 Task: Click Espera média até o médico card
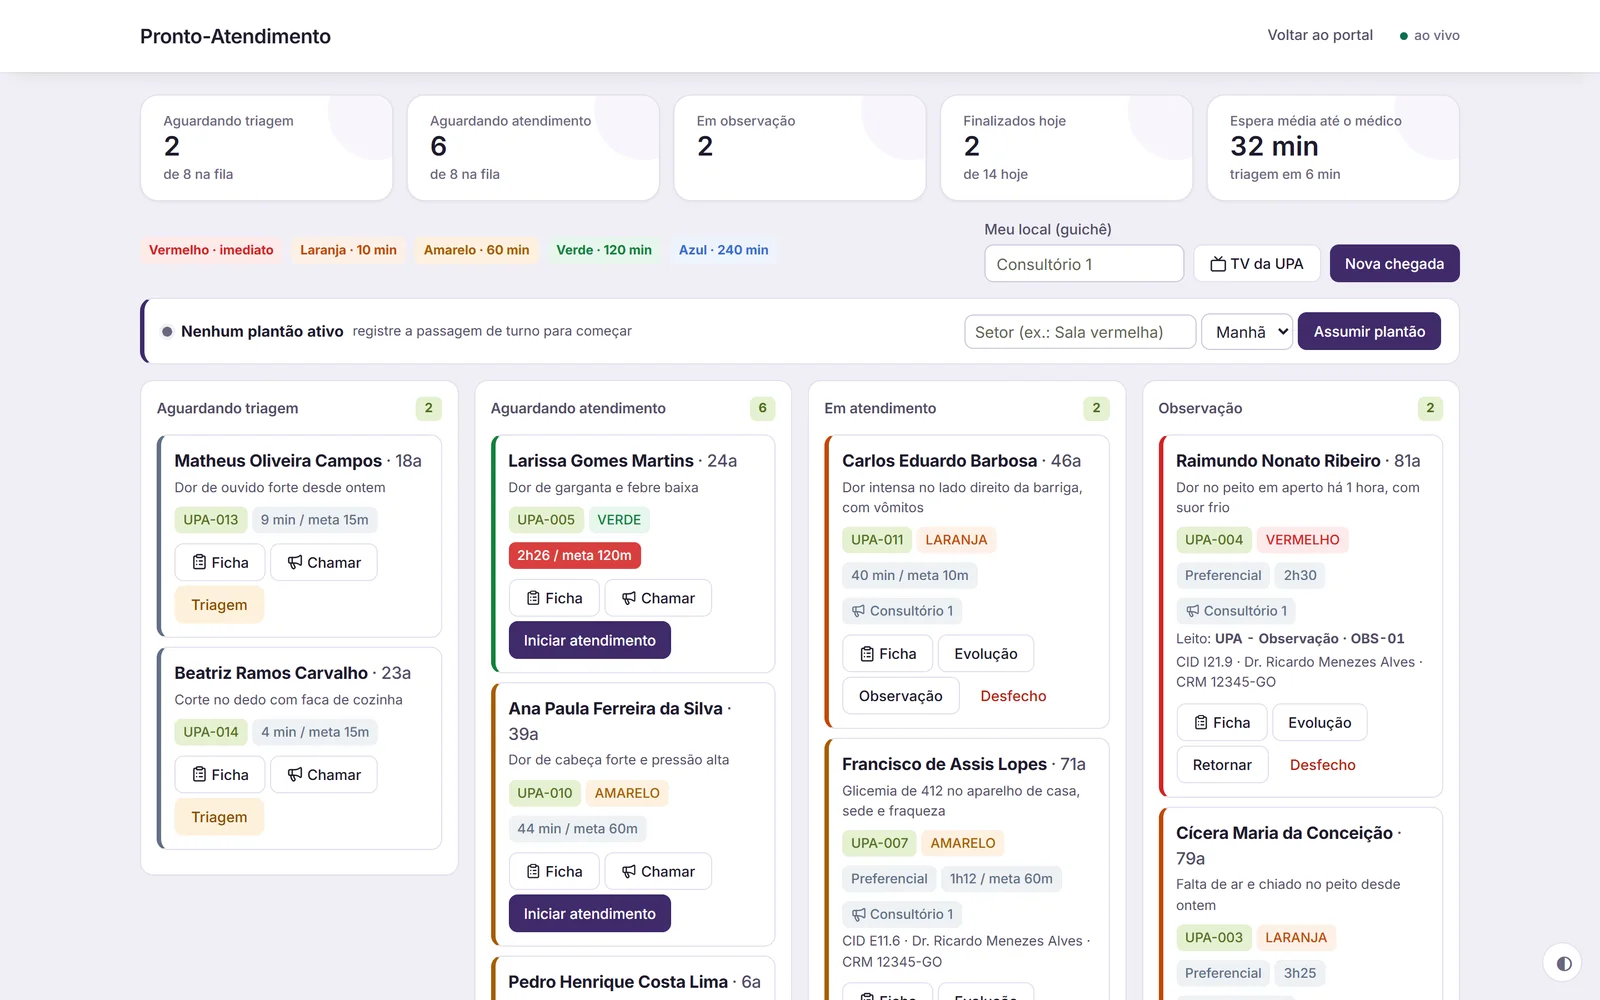(x=1333, y=148)
